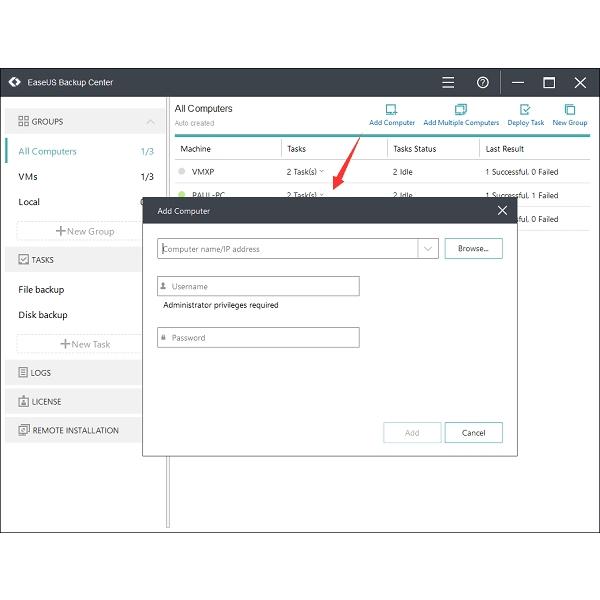Click Add Multiple Computers icon

[x=461, y=110]
